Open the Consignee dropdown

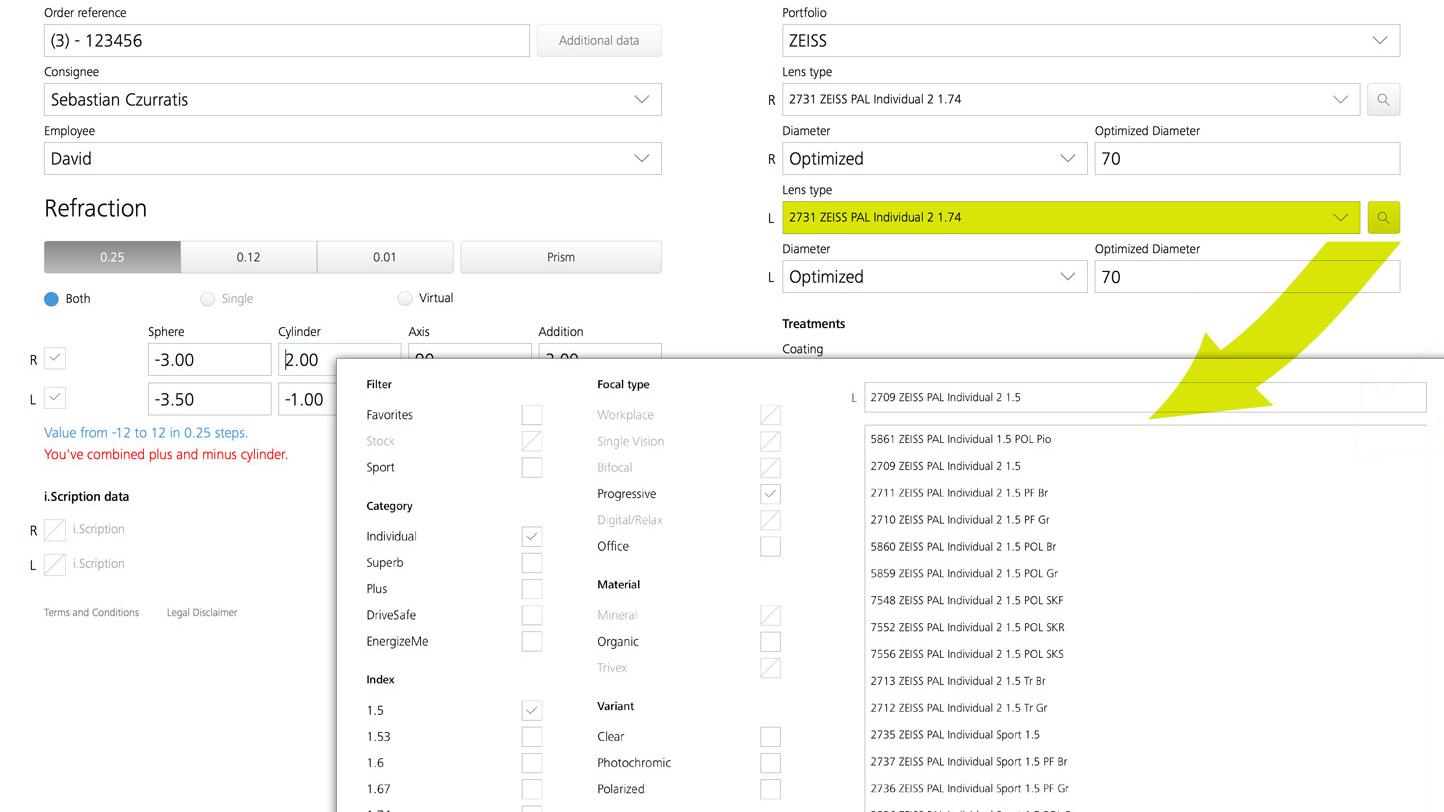[x=353, y=100]
